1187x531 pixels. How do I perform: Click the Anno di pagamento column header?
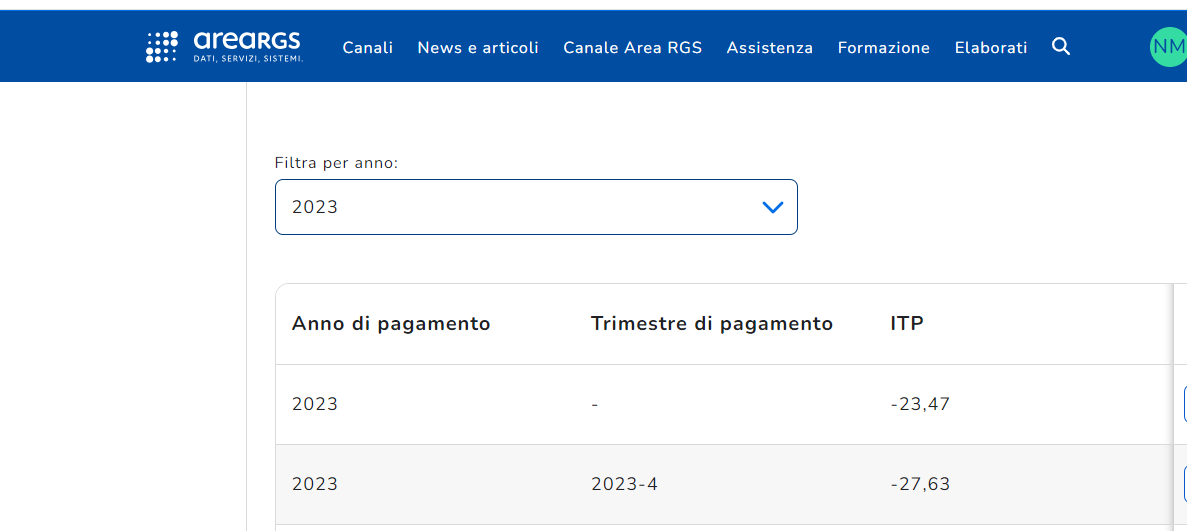391,324
